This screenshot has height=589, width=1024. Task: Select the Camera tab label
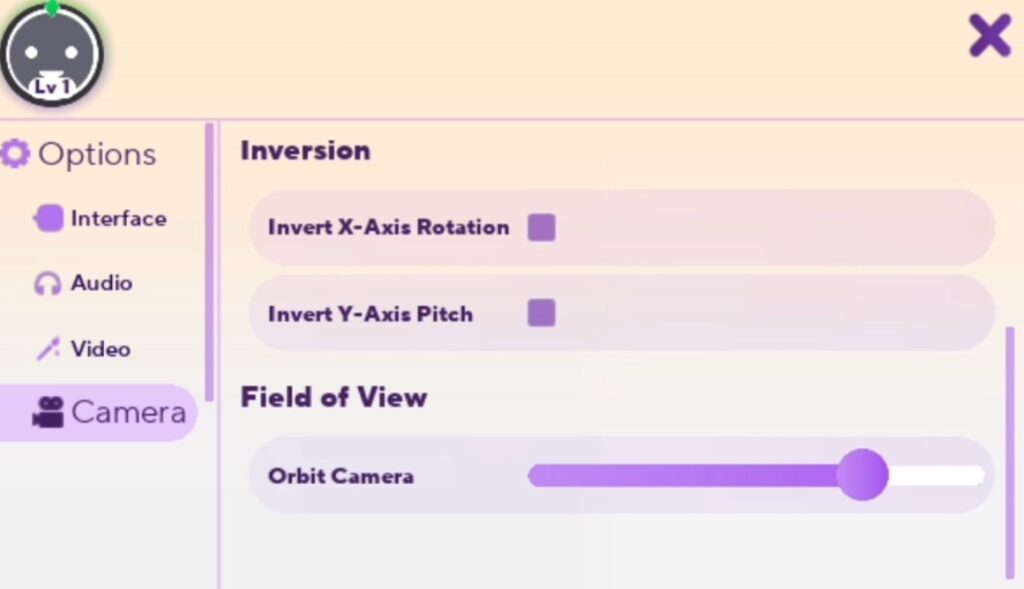128,412
